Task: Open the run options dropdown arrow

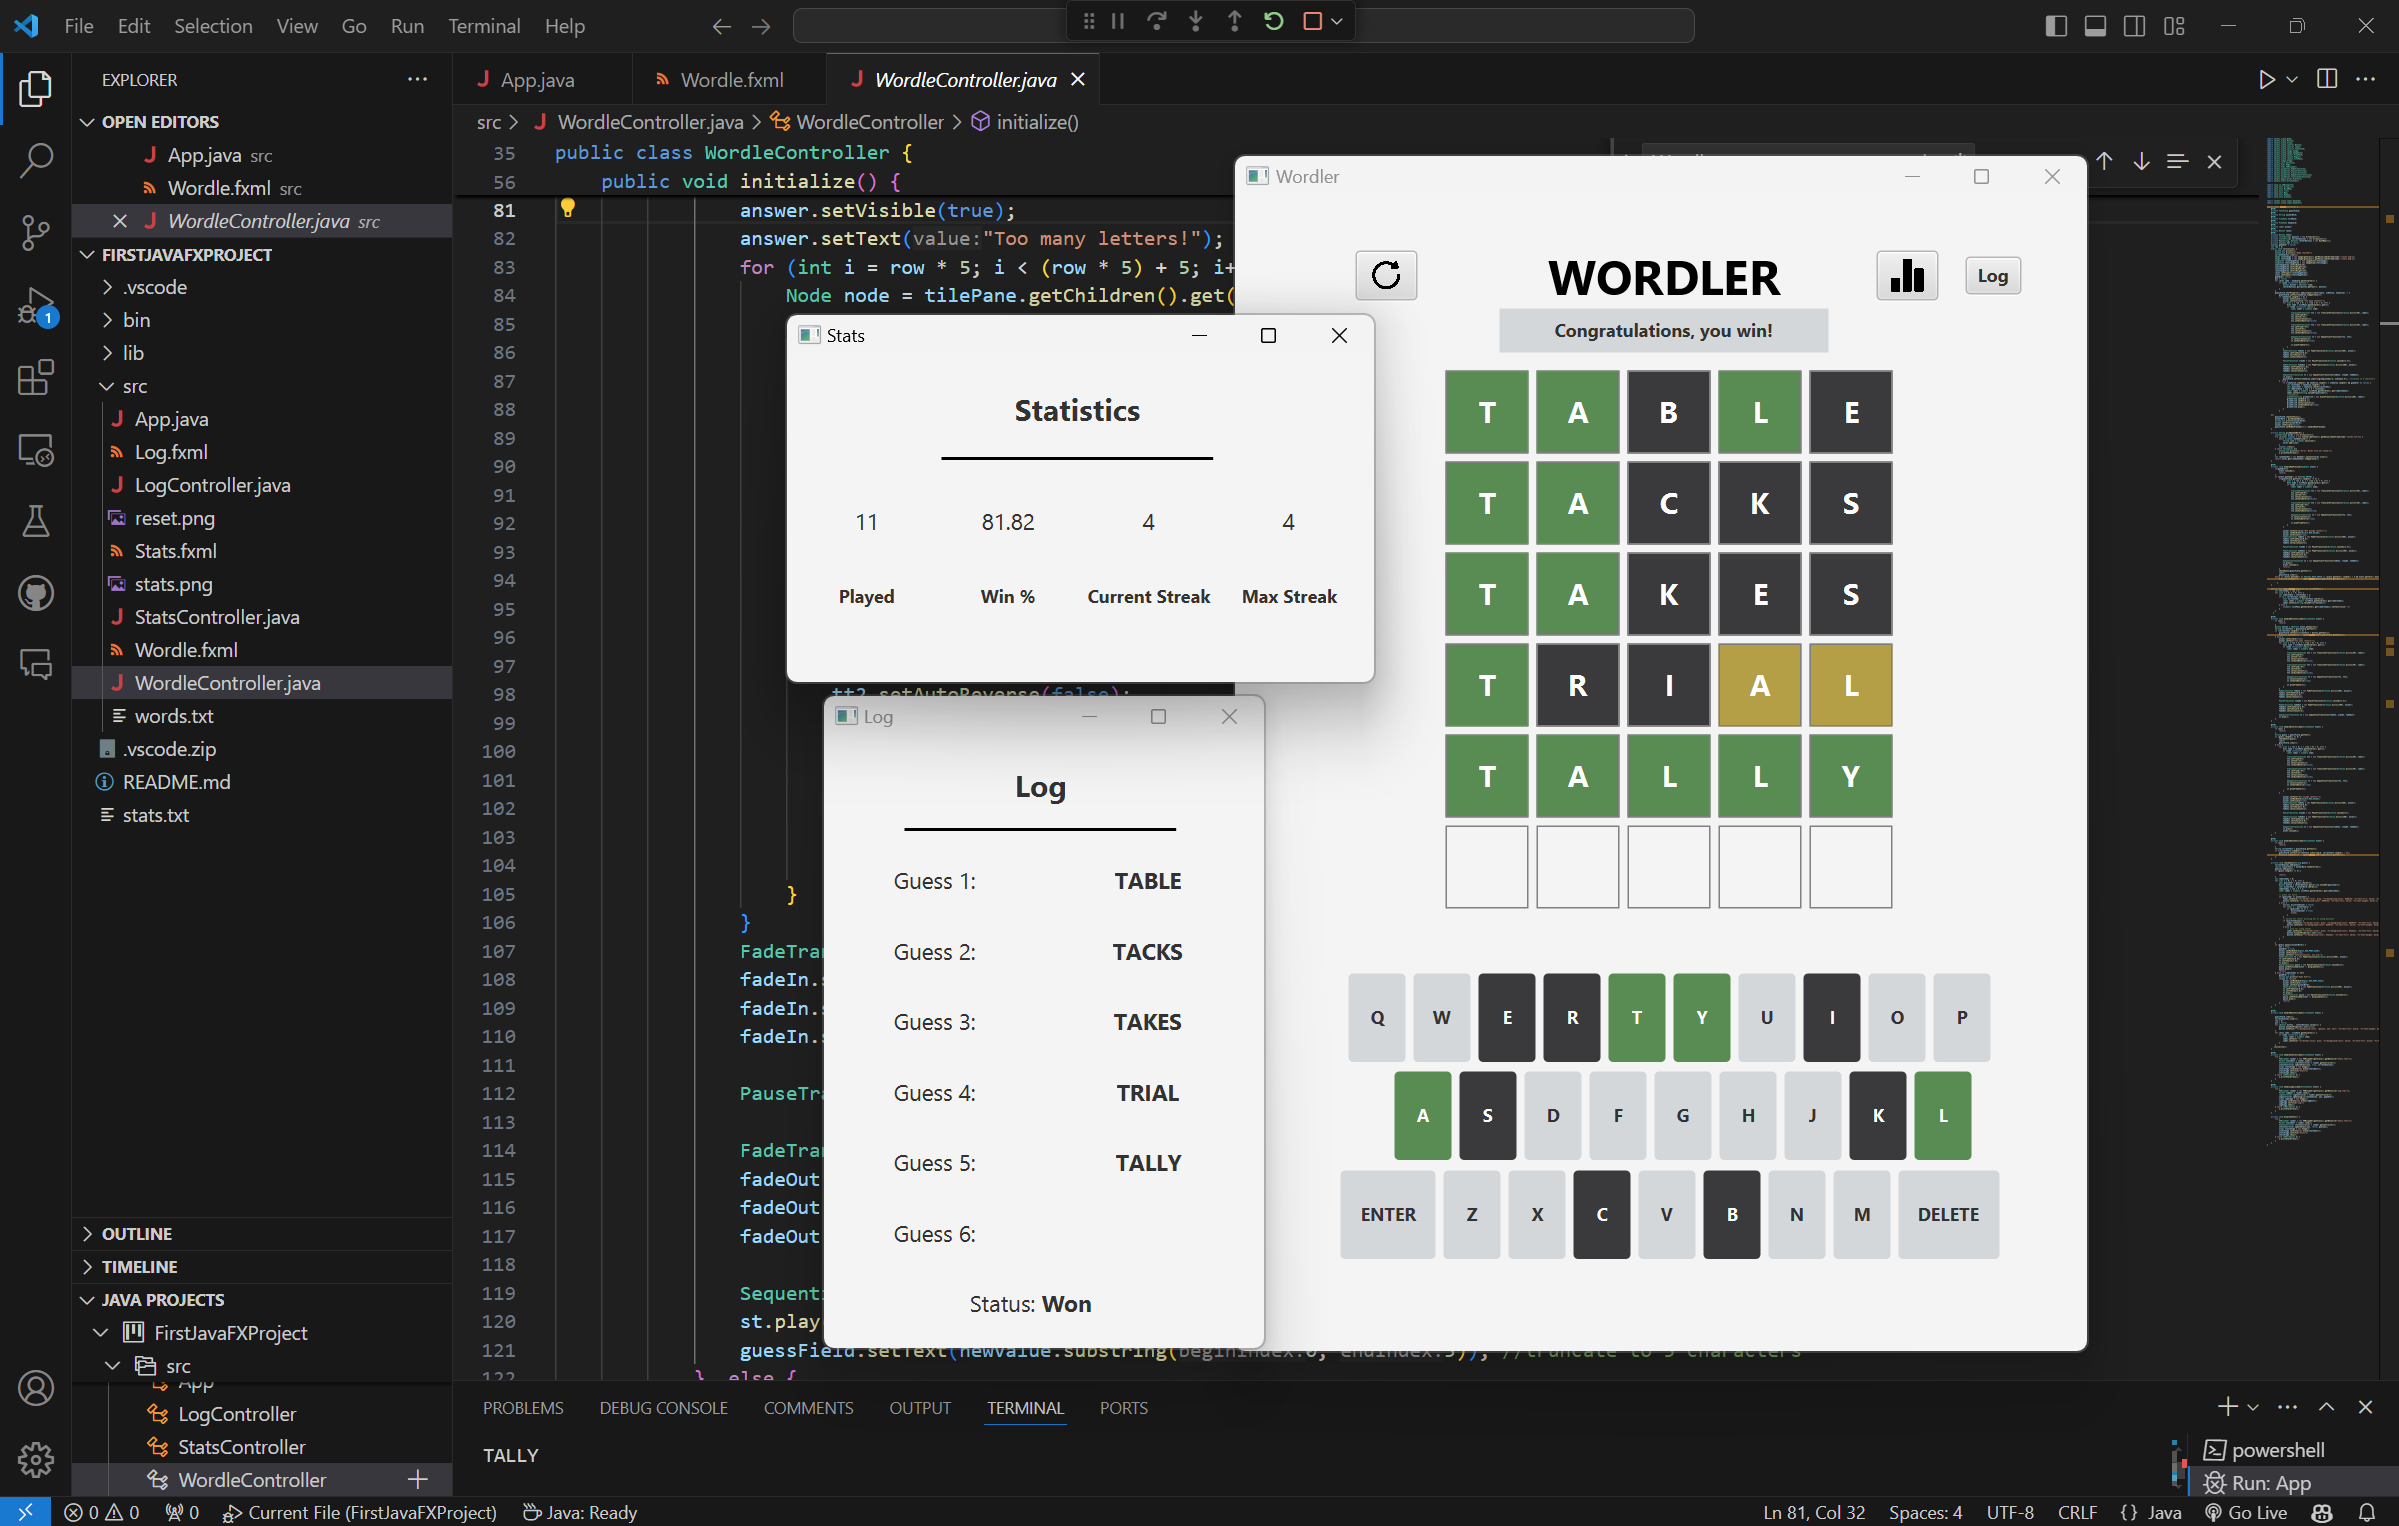Action: coord(2291,79)
